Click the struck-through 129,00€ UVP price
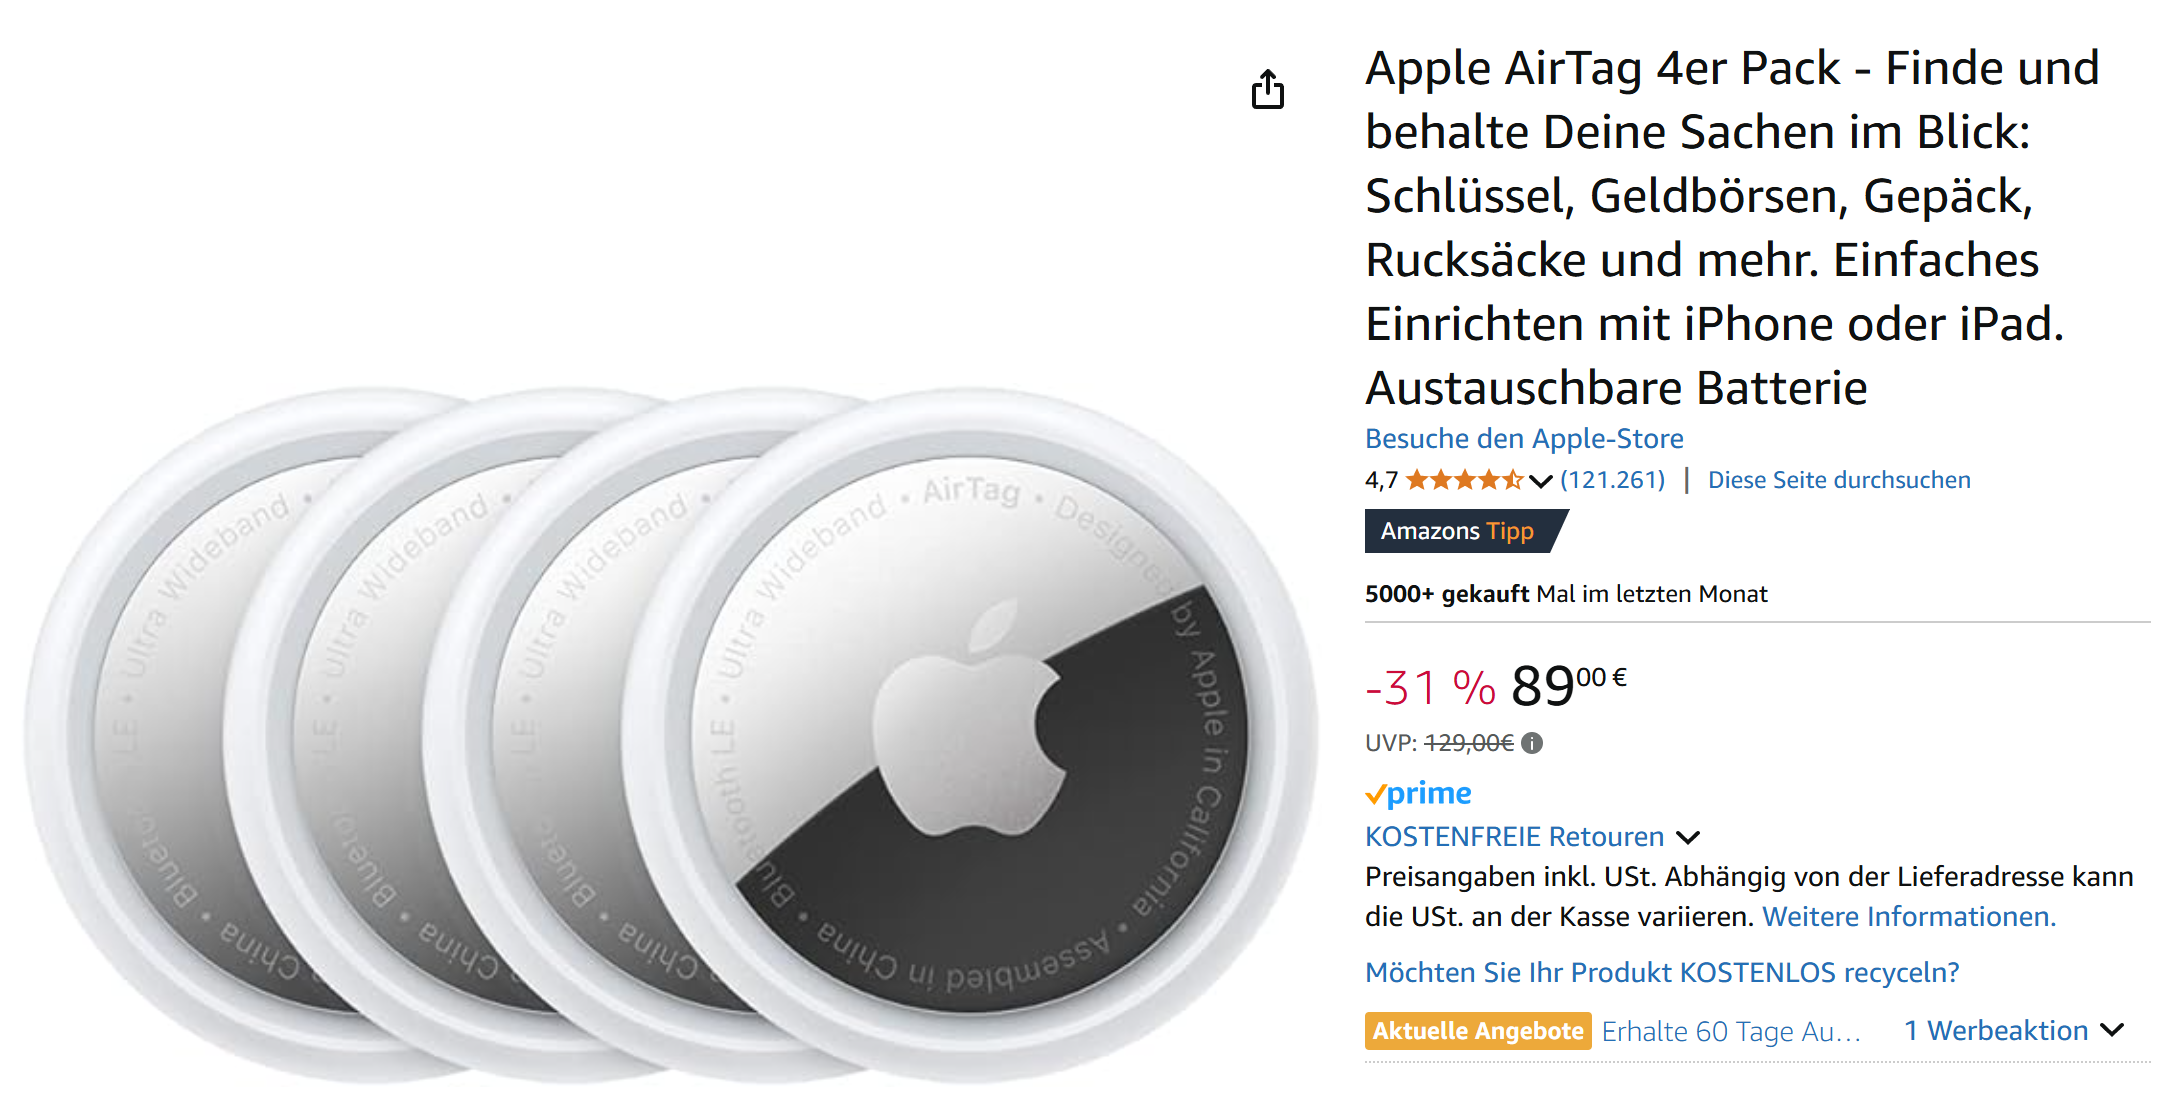Viewport: 2159px width, 1114px height. 1468,743
